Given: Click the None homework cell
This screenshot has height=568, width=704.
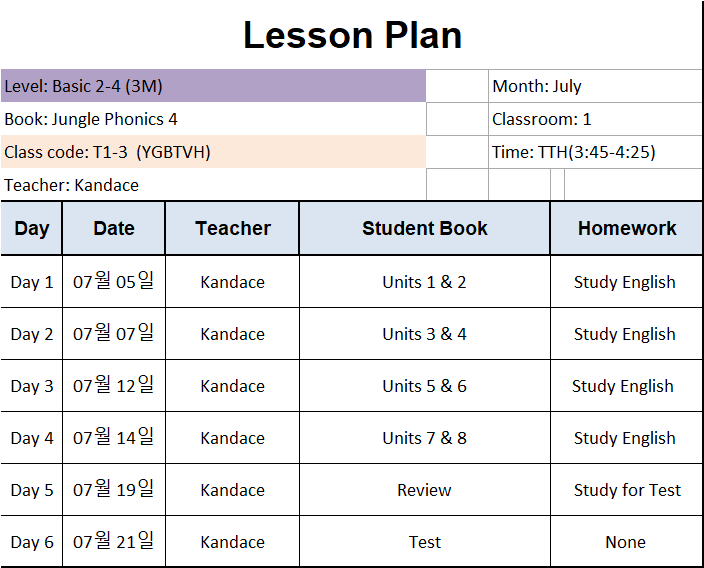Looking at the screenshot, I should (627, 542).
